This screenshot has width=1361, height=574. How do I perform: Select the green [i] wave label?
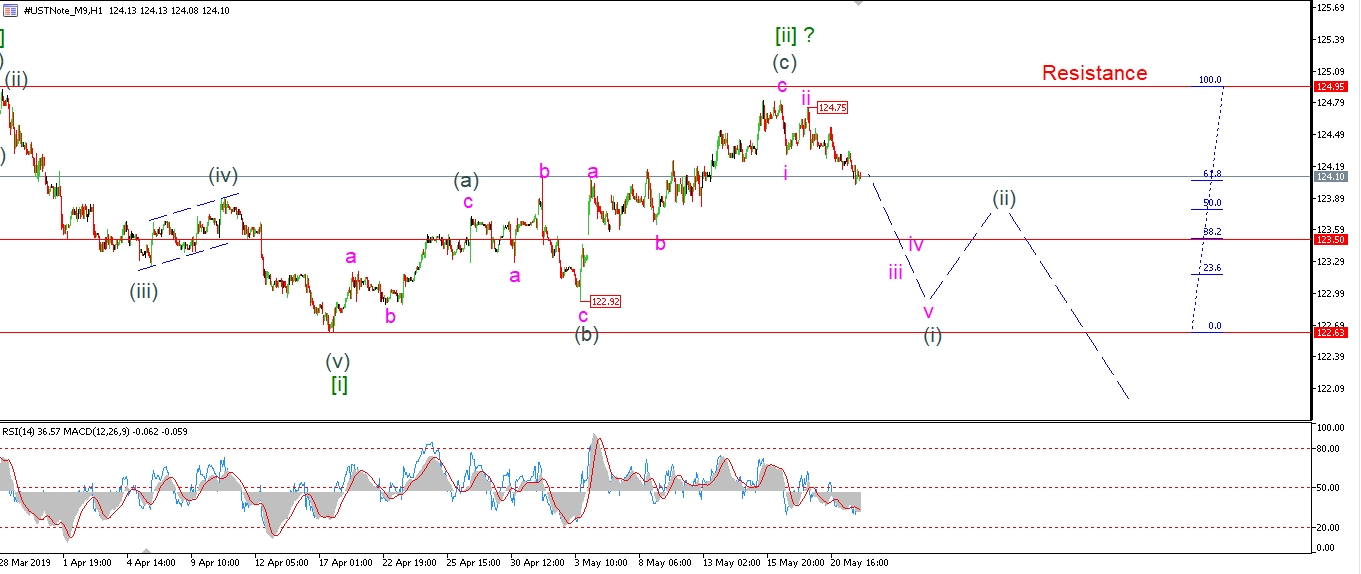click(x=339, y=384)
